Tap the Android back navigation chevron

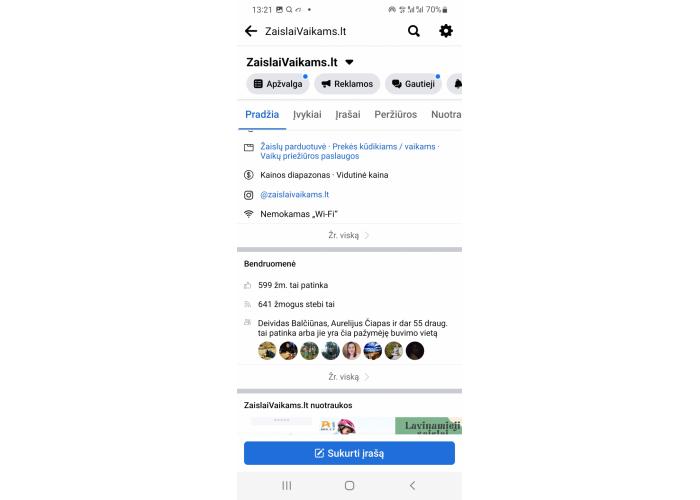[412, 485]
